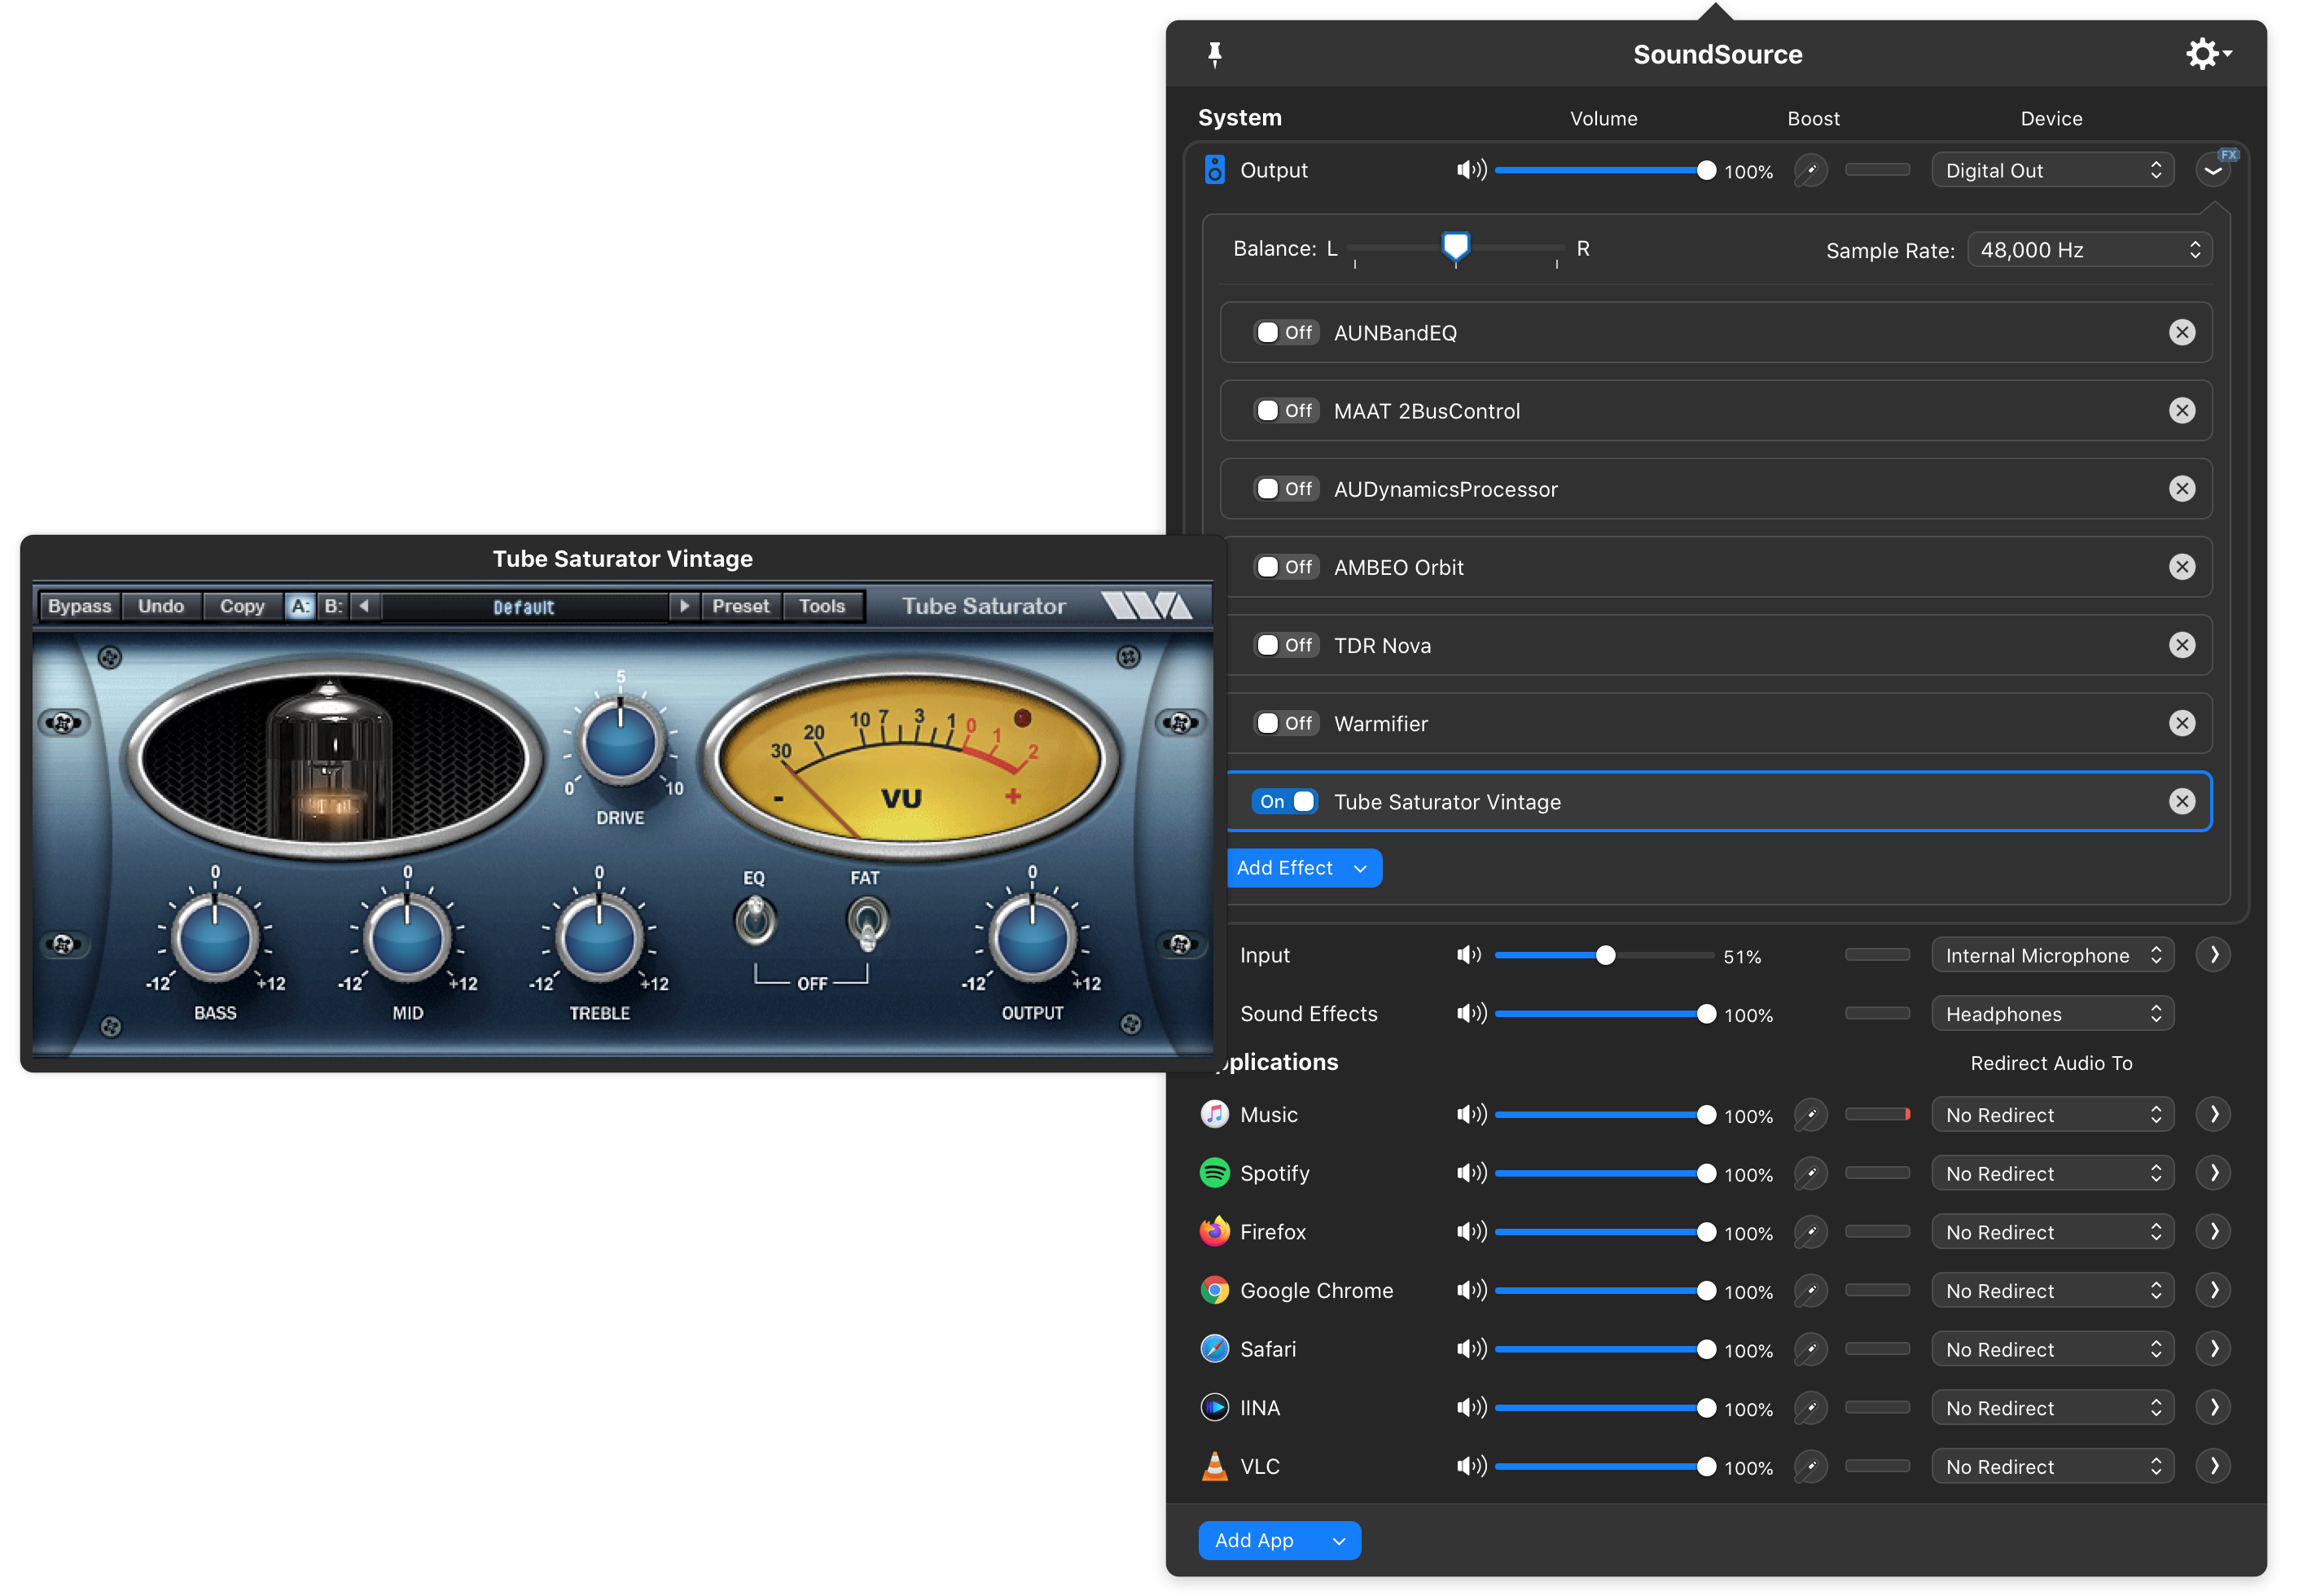Toggle boost wand for Music
Screen dimensions: 2303x1596
[1810, 1114]
